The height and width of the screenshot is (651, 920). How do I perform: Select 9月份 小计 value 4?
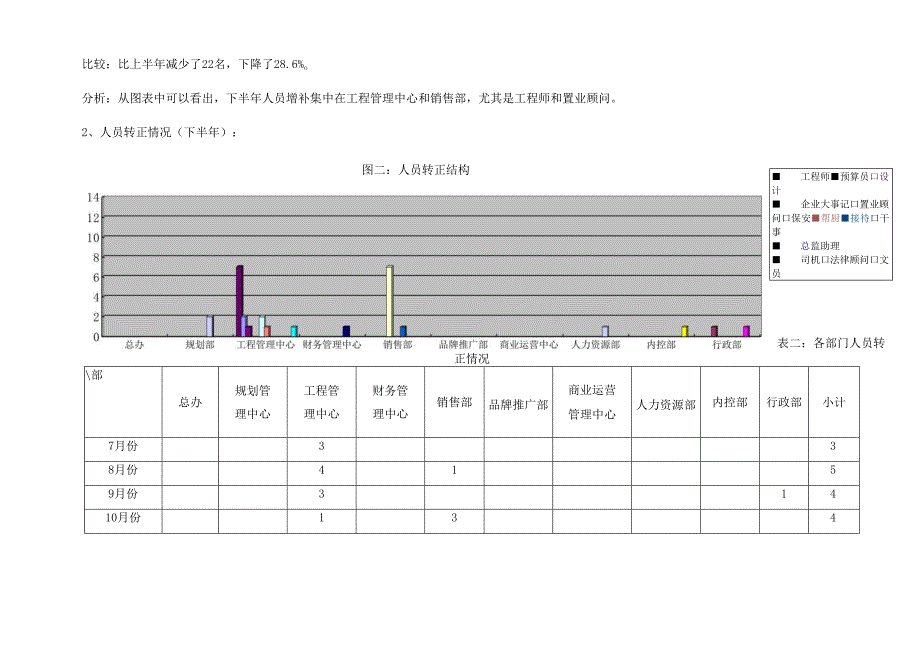click(x=833, y=494)
